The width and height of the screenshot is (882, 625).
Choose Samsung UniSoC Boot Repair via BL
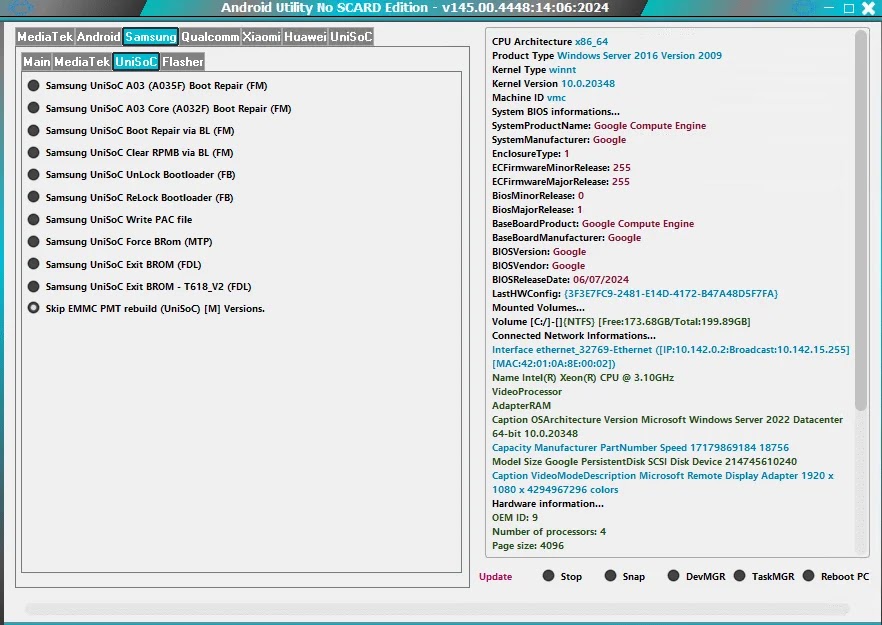[x=130, y=131]
